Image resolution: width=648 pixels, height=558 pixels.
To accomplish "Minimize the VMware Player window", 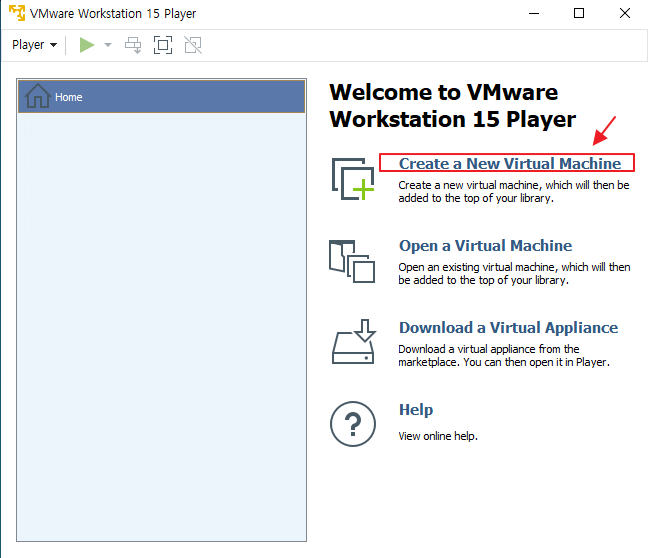I will point(534,13).
